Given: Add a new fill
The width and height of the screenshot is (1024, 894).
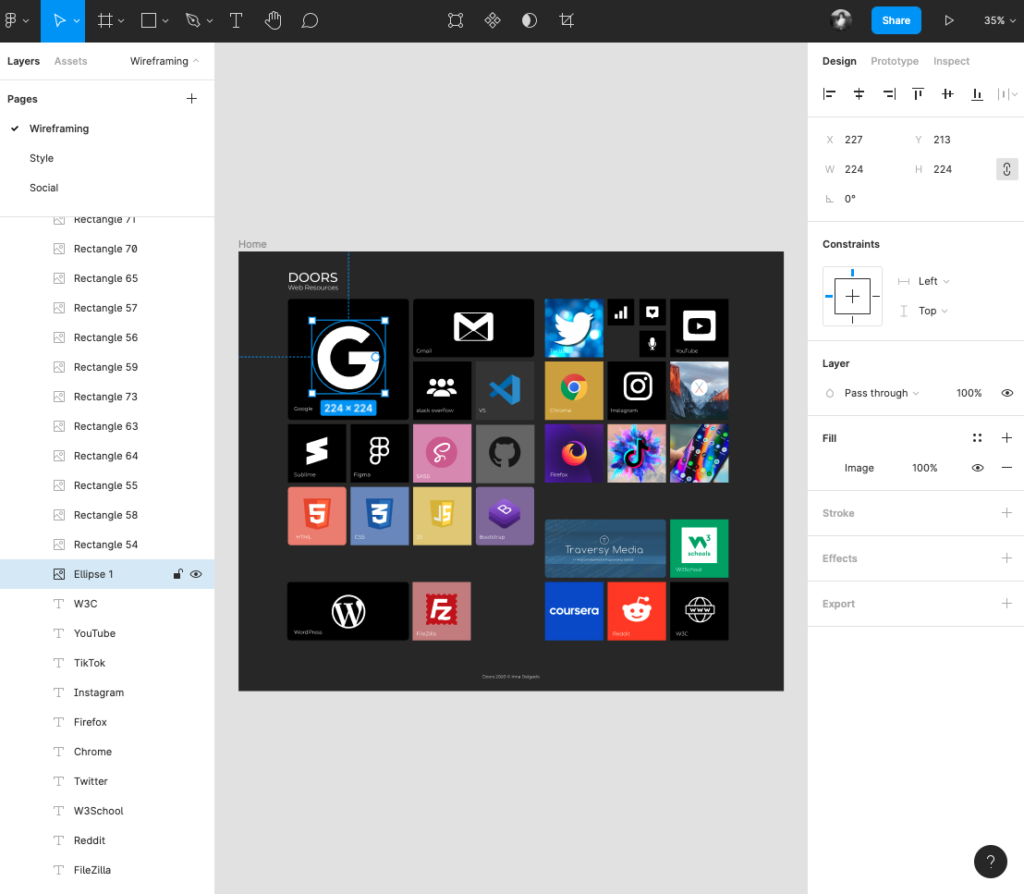Looking at the screenshot, I should click(x=1006, y=438).
